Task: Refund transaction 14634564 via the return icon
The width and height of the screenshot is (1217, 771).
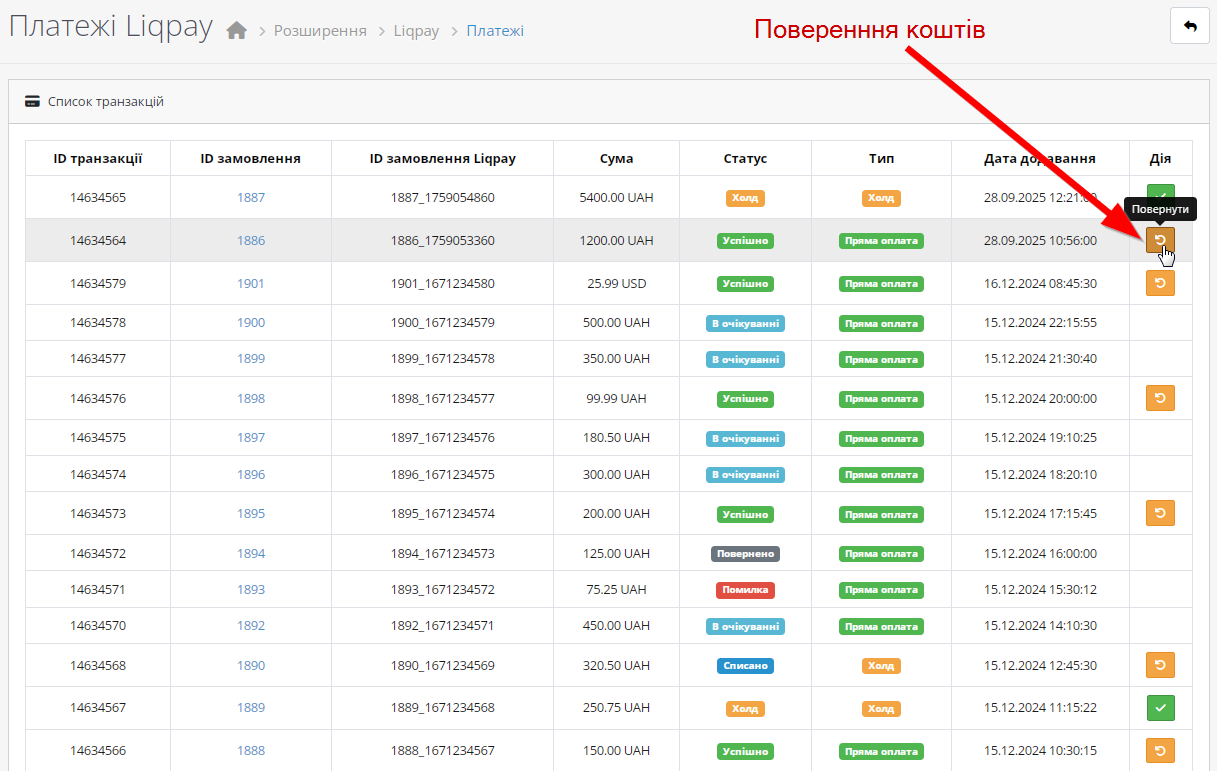Action: pos(1160,240)
